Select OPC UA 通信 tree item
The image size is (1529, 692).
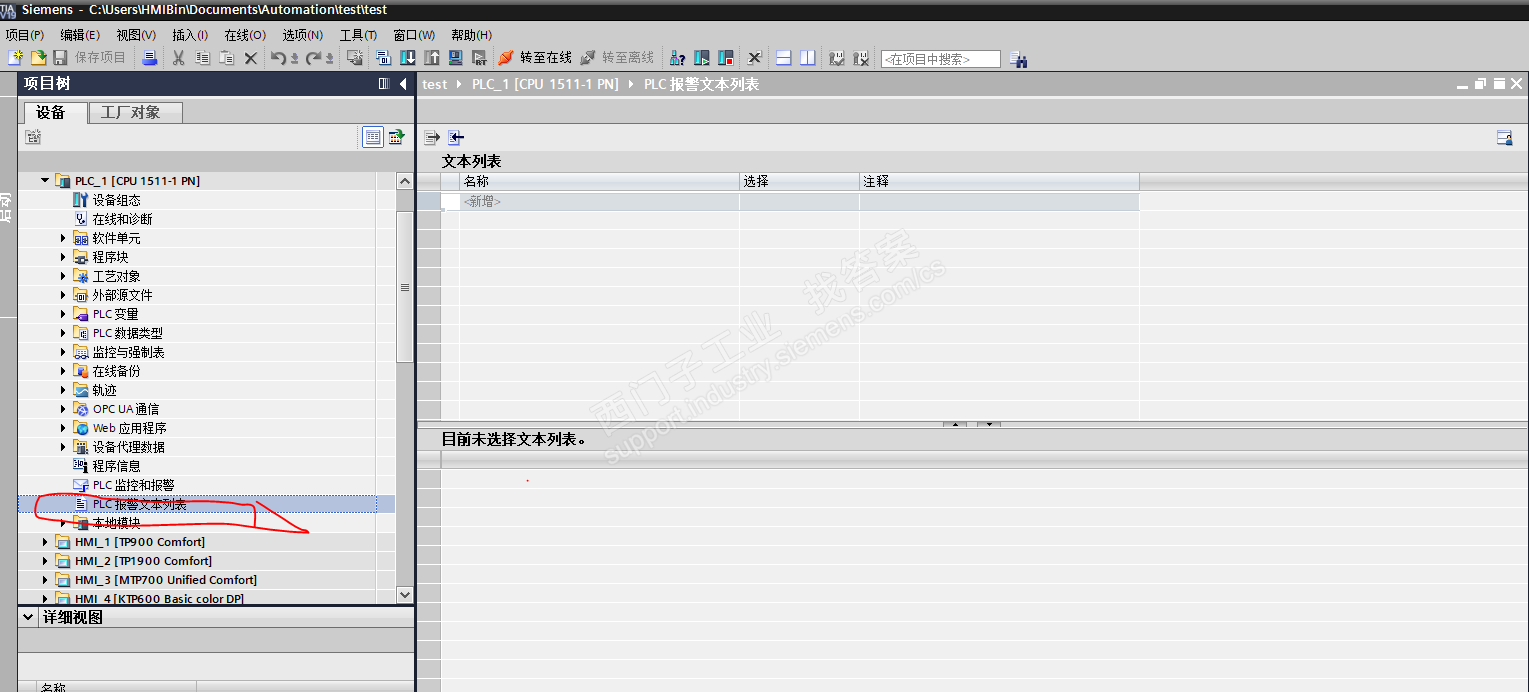click(126, 409)
